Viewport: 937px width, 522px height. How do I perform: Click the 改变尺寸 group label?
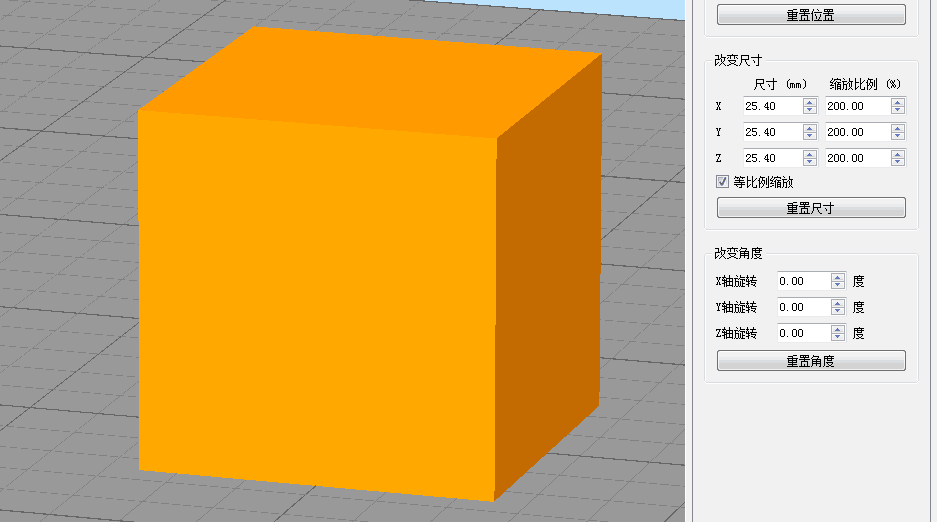click(x=738, y=60)
